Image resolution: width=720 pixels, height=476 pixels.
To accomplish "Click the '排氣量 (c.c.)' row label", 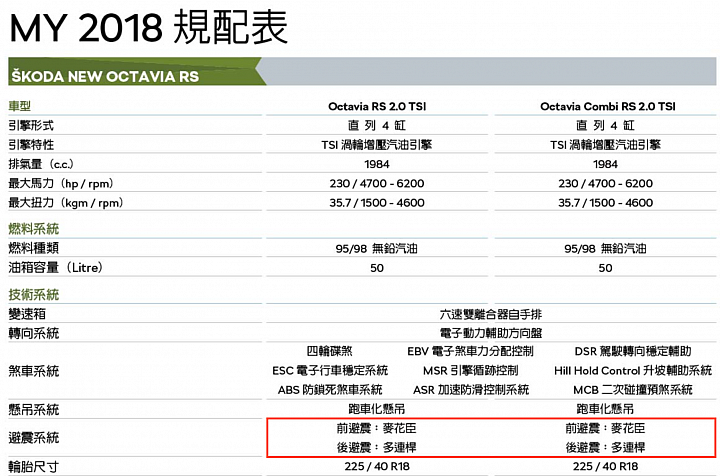I will click(41, 164).
